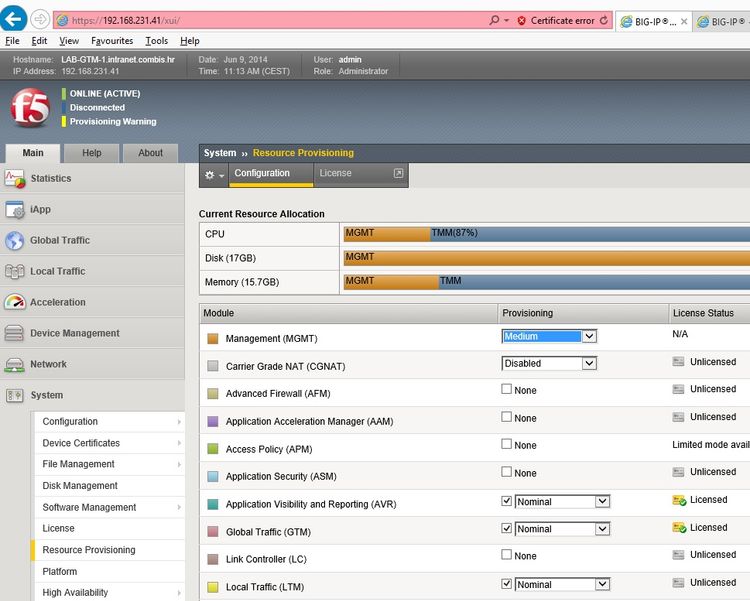
Task: Click the Disk Management link
Action: pyautogui.click(x=80, y=486)
